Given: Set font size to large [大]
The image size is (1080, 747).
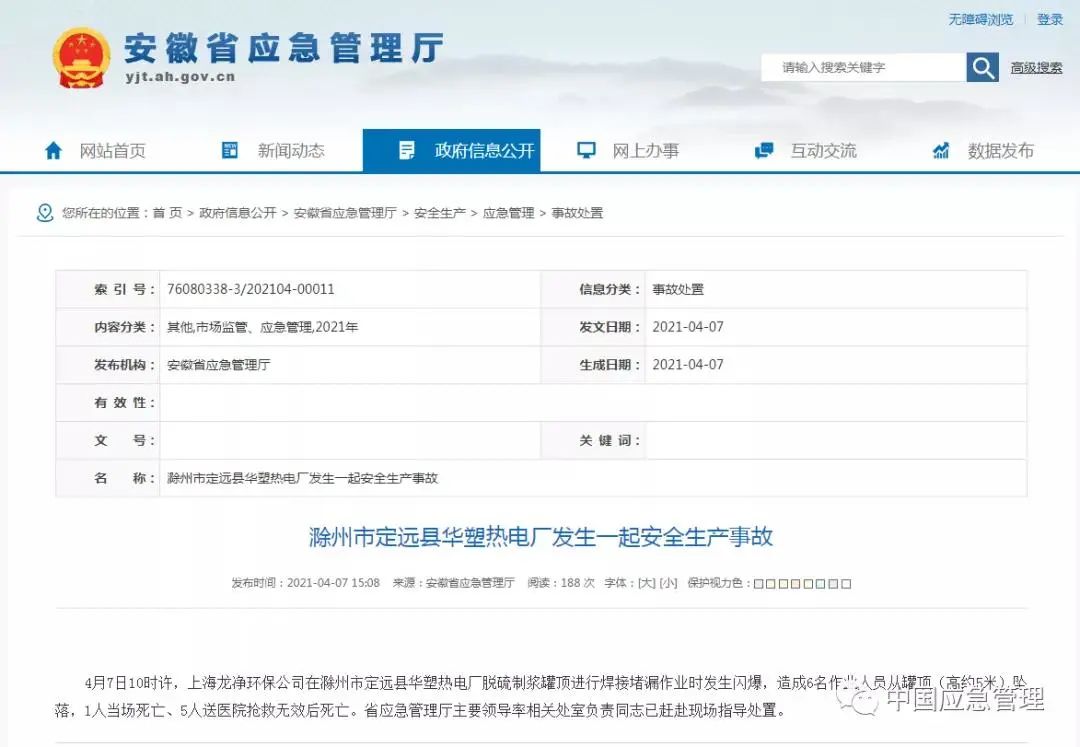Looking at the screenshot, I should [646, 583].
